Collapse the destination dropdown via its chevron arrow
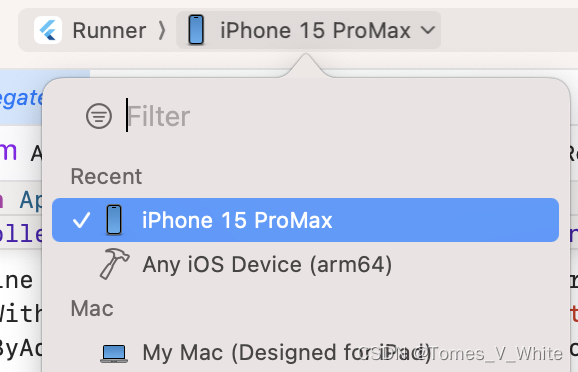Image resolution: width=578 pixels, height=372 pixels. click(x=428, y=30)
